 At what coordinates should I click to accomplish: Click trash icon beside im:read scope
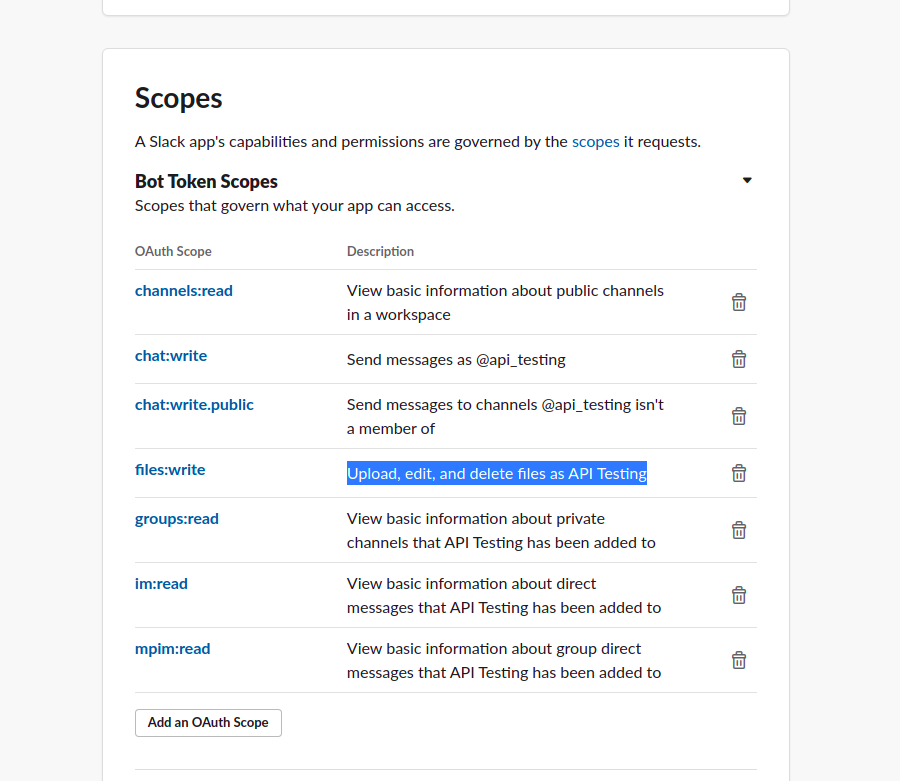(x=739, y=595)
